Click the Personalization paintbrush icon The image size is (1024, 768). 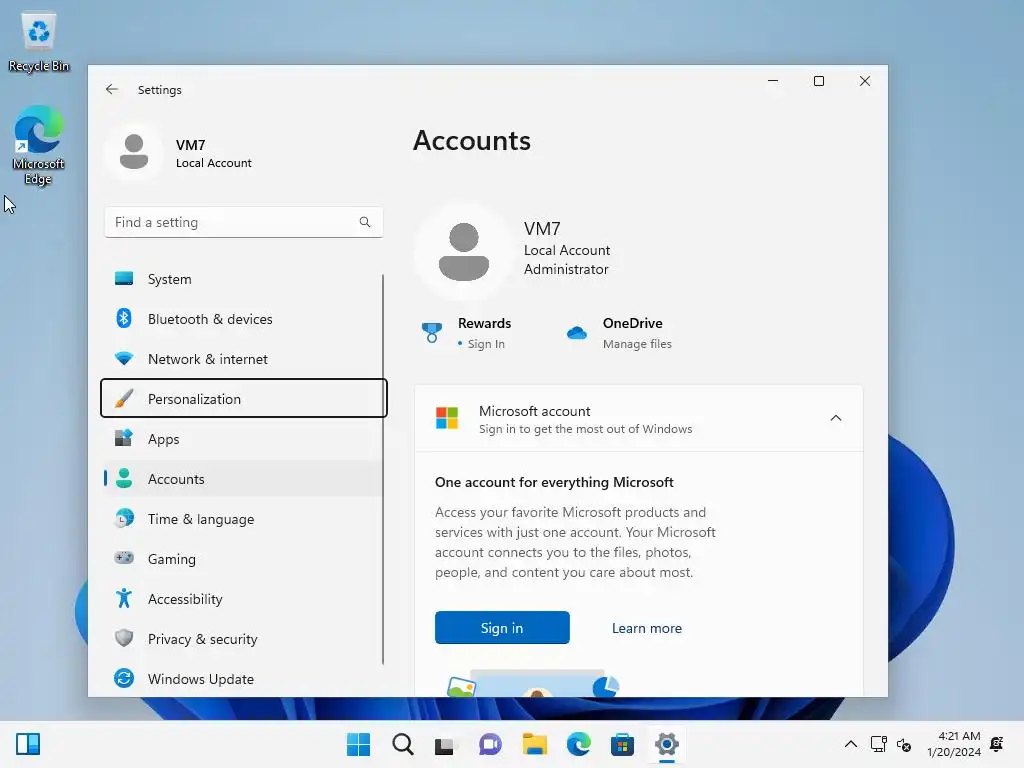click(x=124, y=398)
